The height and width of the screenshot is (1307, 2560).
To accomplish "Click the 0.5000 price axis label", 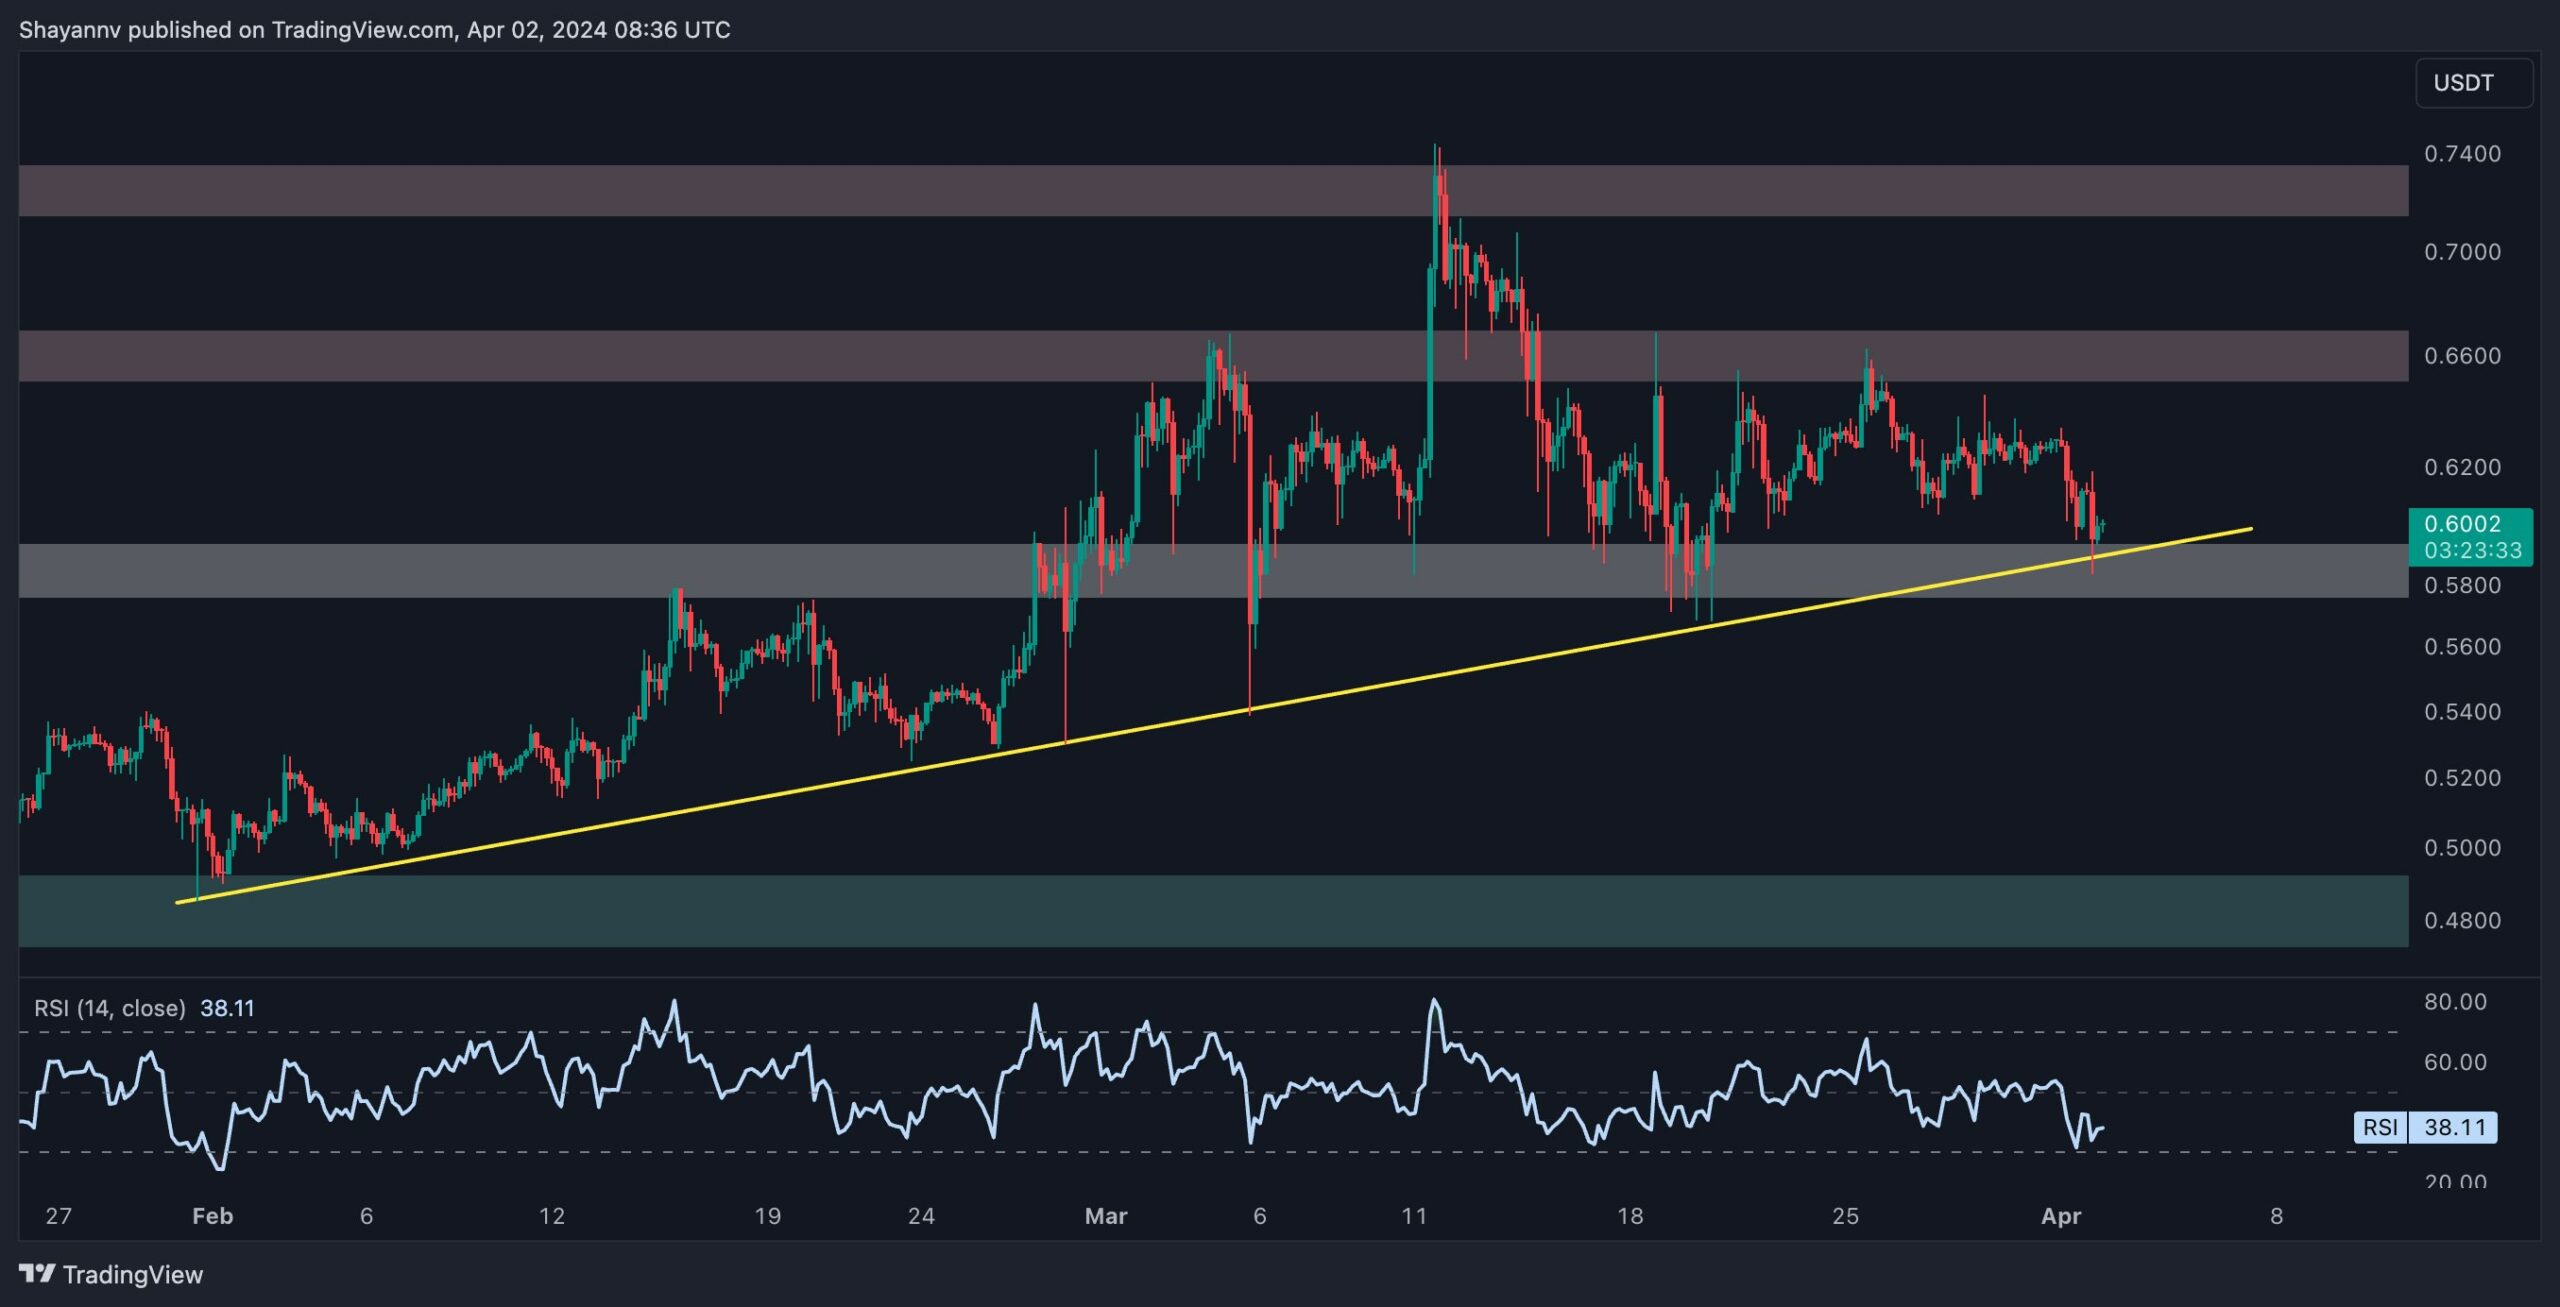I will pos(2462,848).
